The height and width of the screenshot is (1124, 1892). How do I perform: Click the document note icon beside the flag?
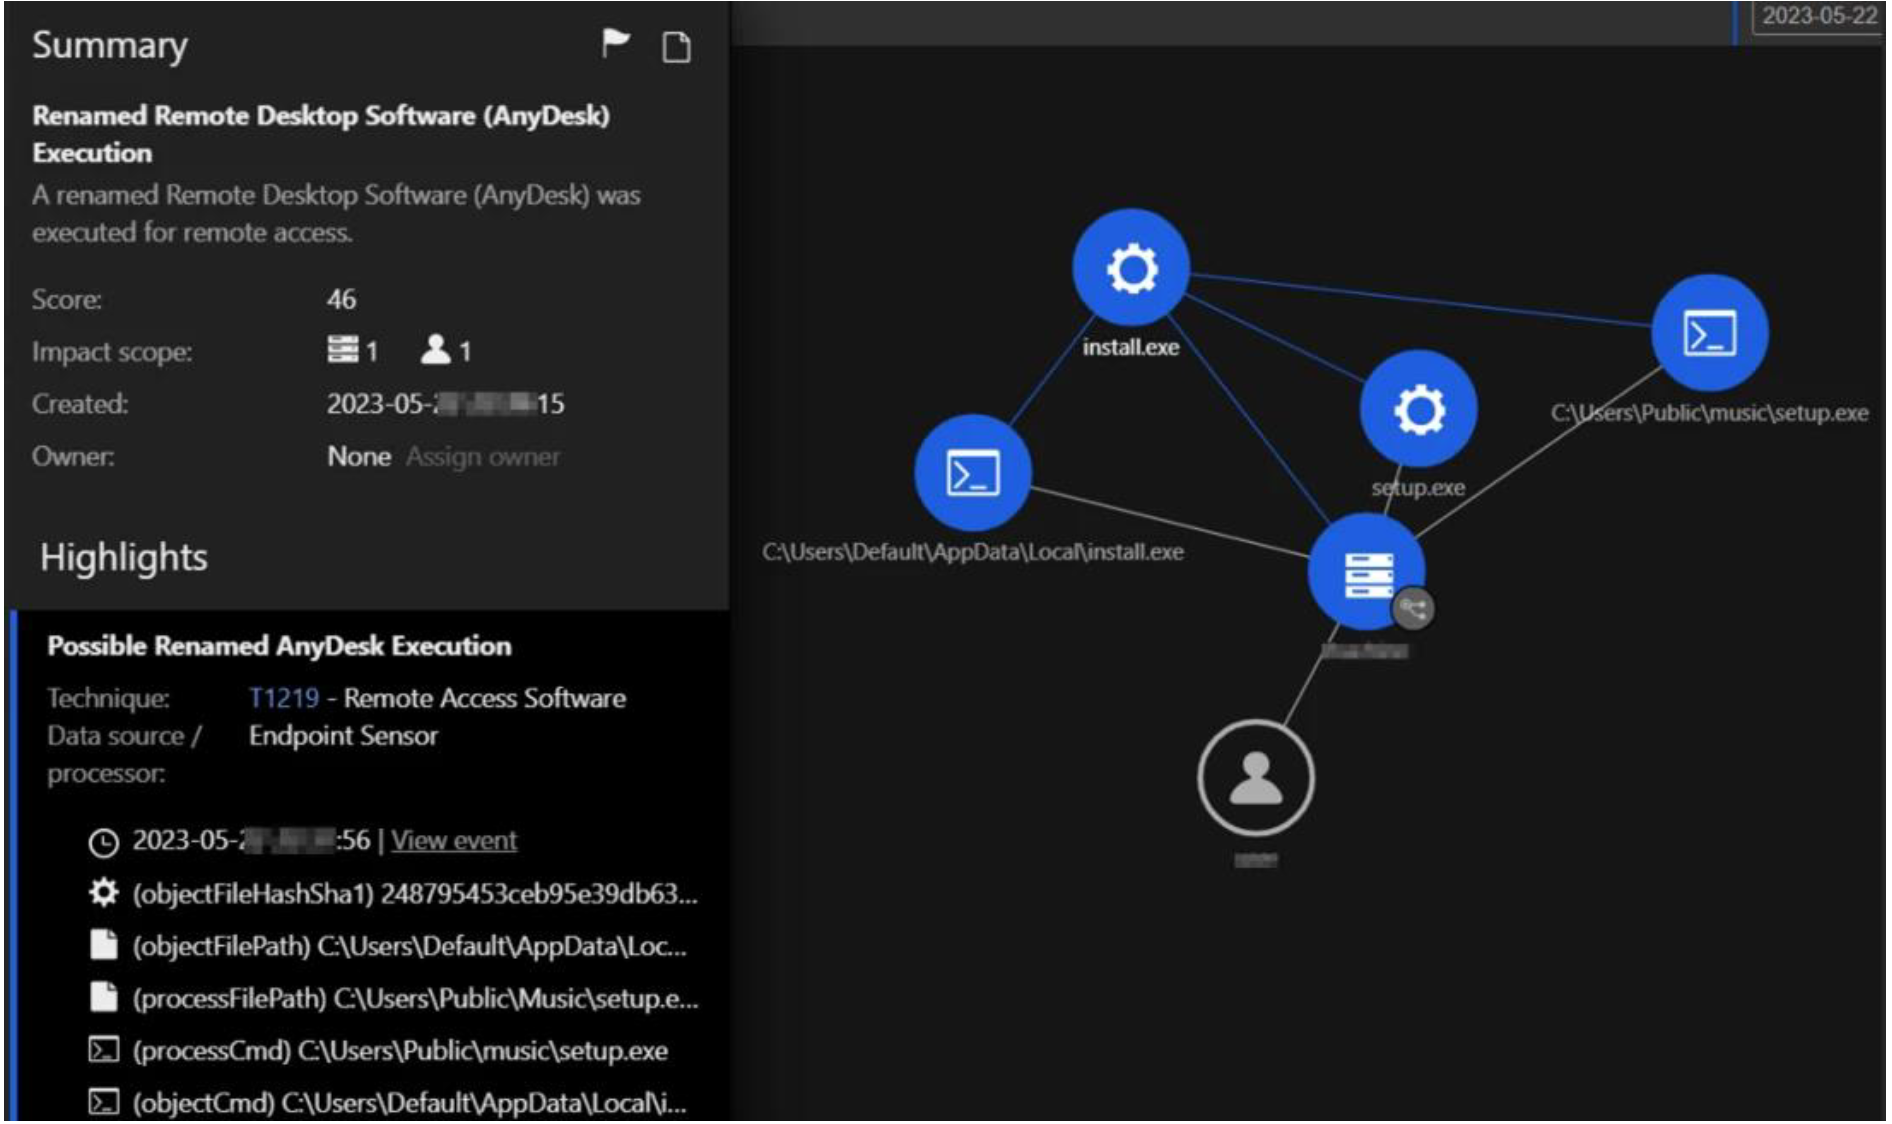click(677, 47)
